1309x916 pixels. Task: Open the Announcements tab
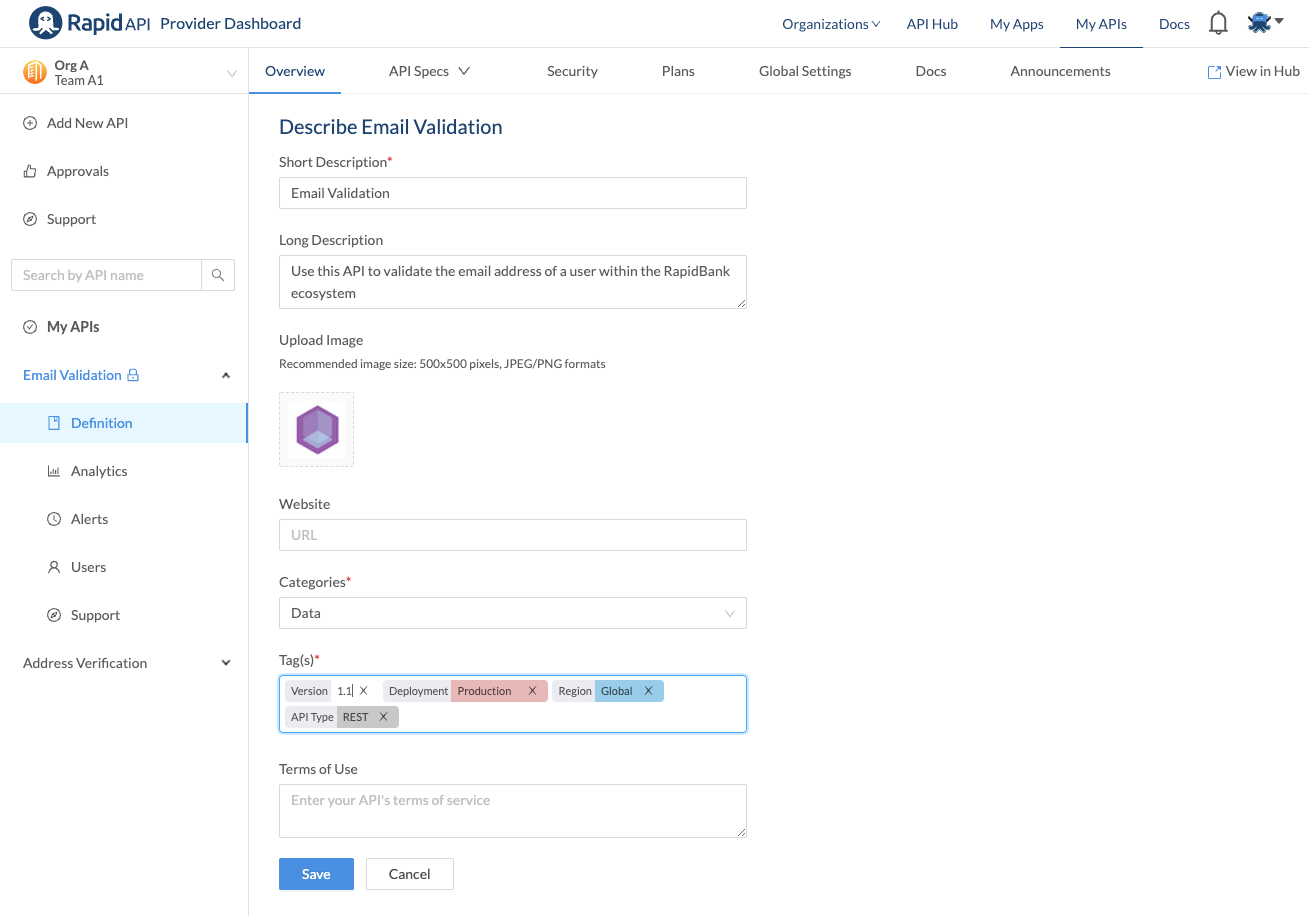[1060, 71]
